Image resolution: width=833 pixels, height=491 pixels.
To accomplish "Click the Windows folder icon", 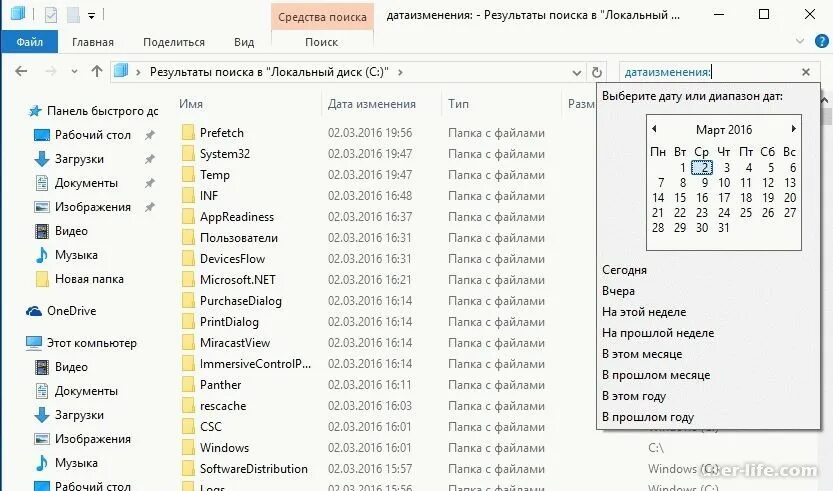I will 188,447.
